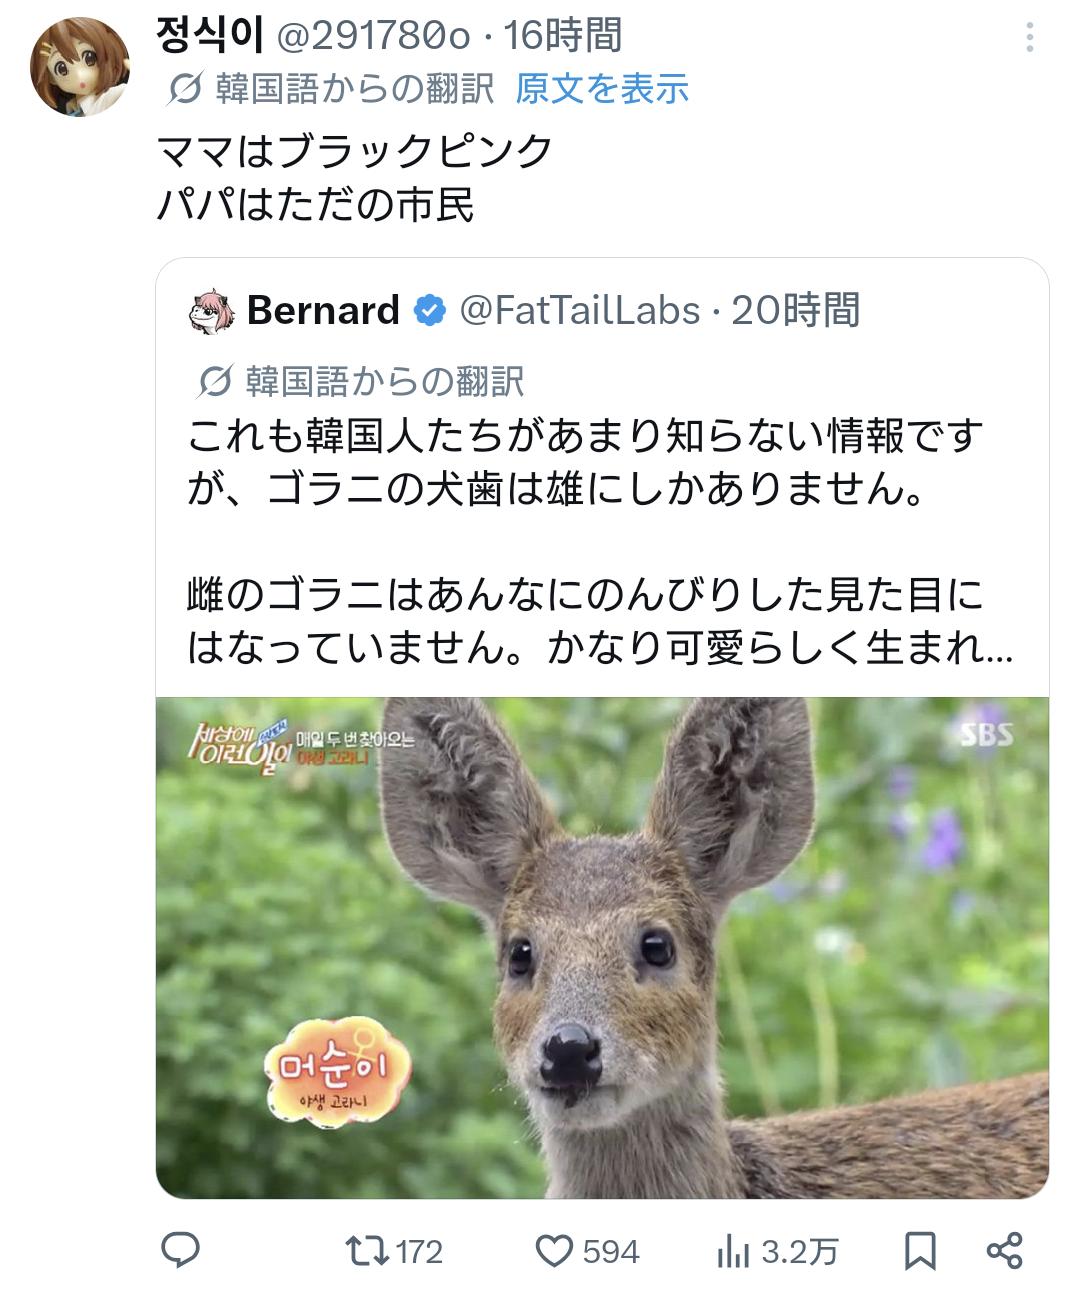Click the 정식이 display name
The height and width of the screenshot is (1291, 1080).
click(210, 36)
